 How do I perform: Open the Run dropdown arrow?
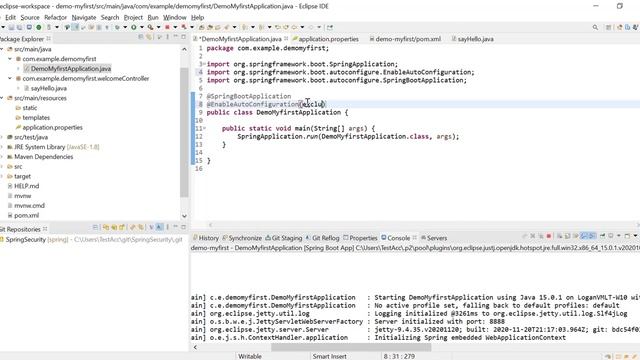point(142,27)
